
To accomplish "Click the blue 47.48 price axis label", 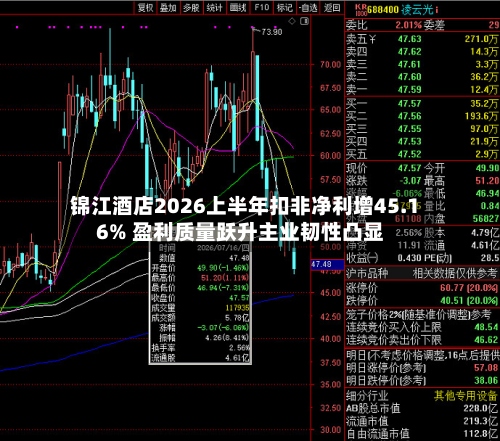I will (327, 264).
